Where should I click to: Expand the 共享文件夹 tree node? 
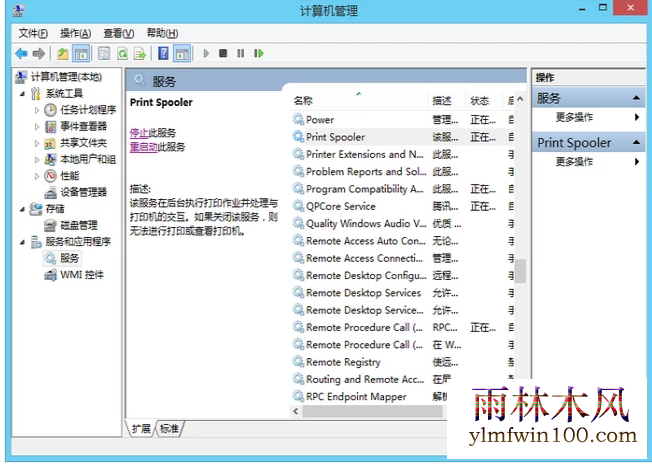[37, 143]
